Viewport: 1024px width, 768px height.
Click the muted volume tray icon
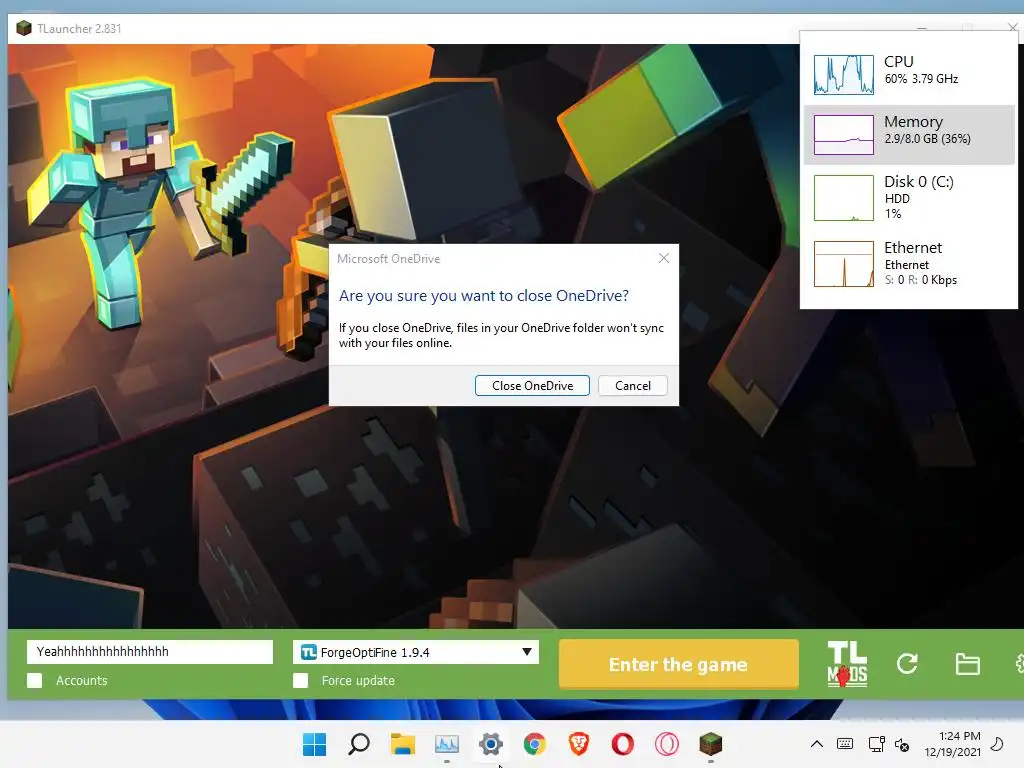coord(902,744)
